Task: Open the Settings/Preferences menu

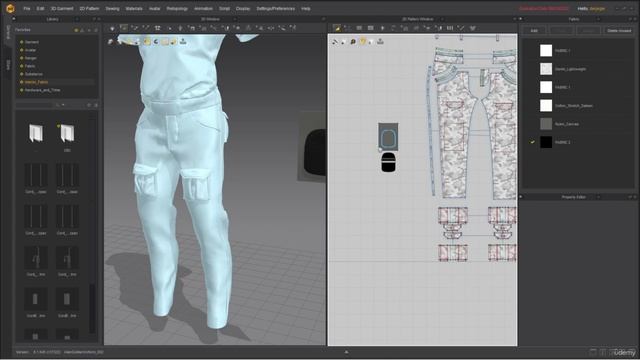Action: (276, 9)
